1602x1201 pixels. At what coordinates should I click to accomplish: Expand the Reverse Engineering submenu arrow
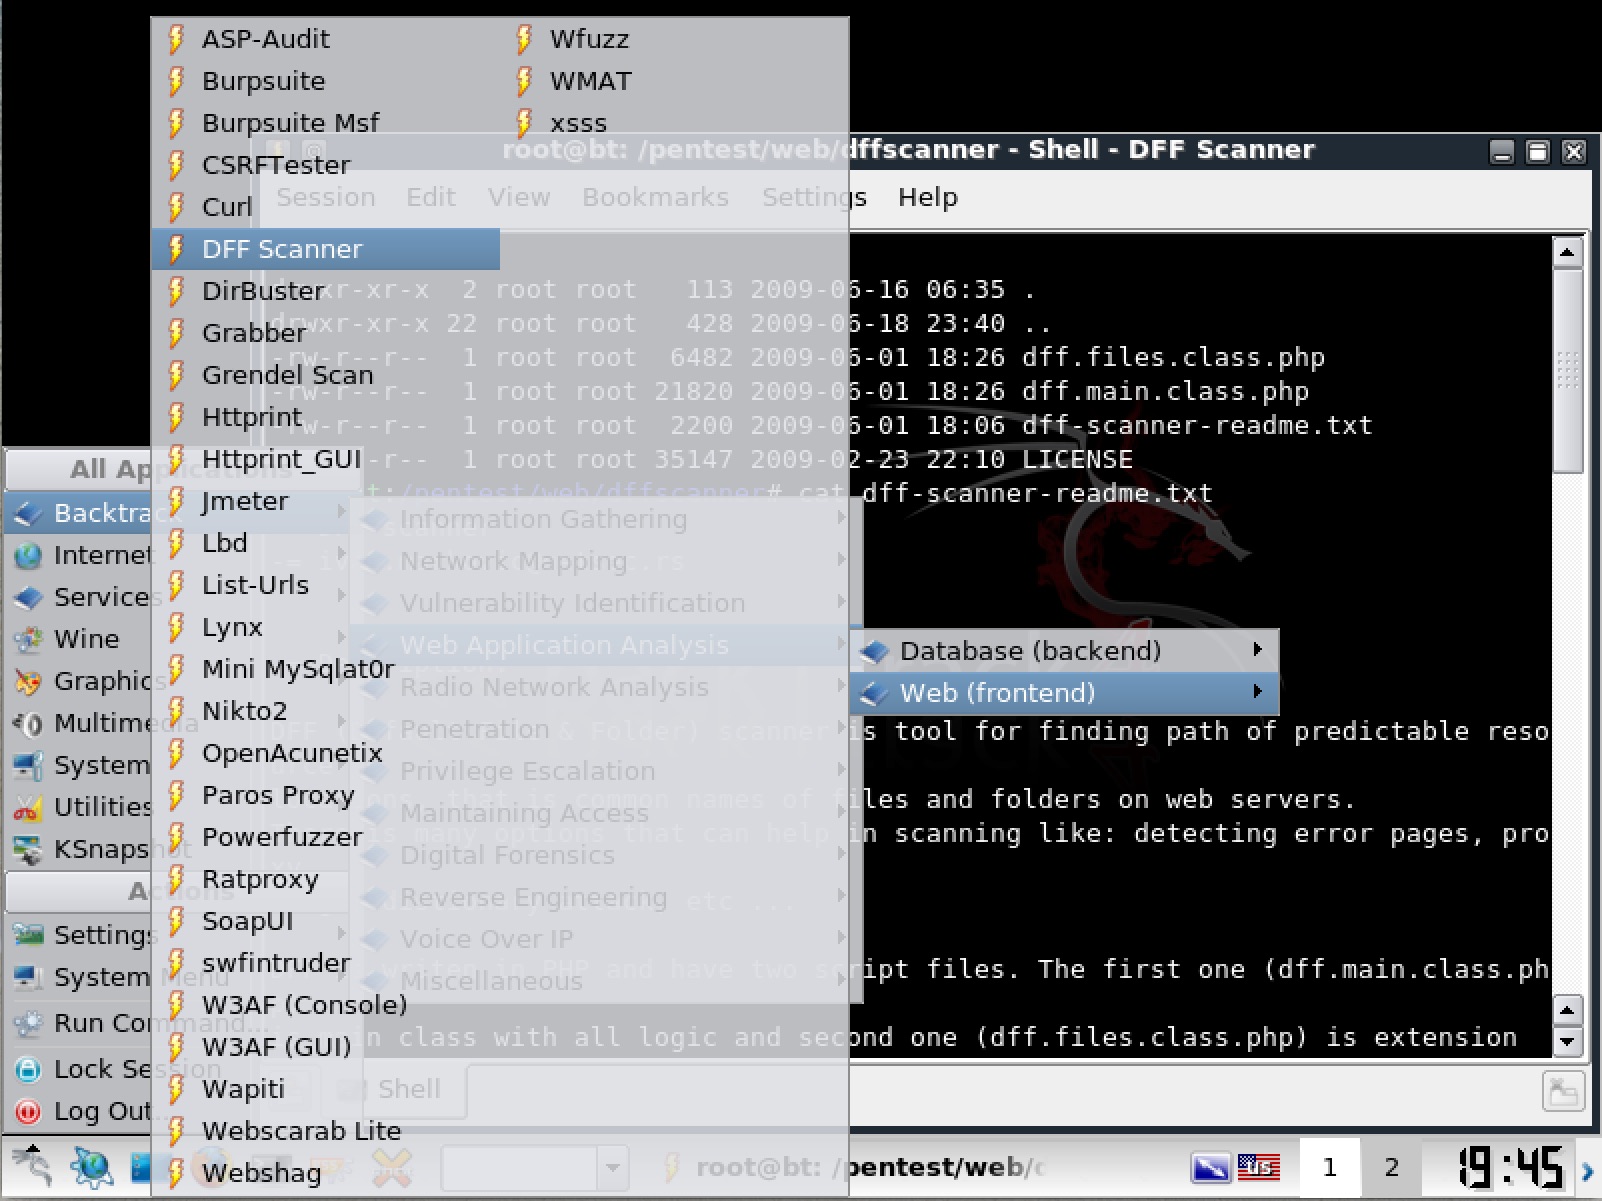click(842, 896)
